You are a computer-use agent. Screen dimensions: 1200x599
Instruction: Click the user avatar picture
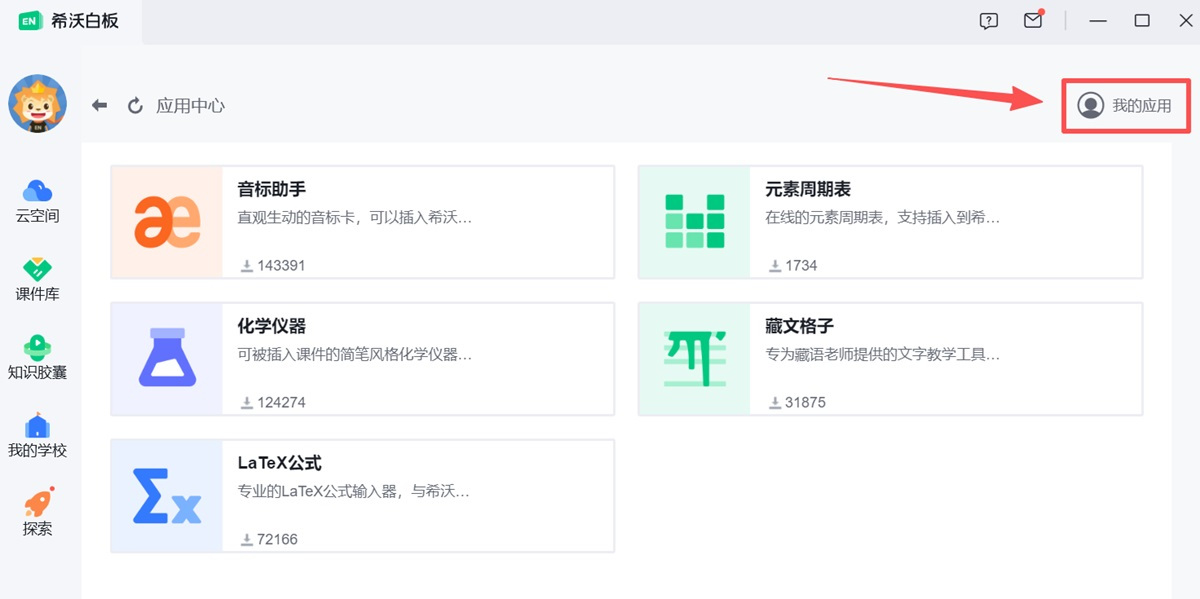click(37, 104)
